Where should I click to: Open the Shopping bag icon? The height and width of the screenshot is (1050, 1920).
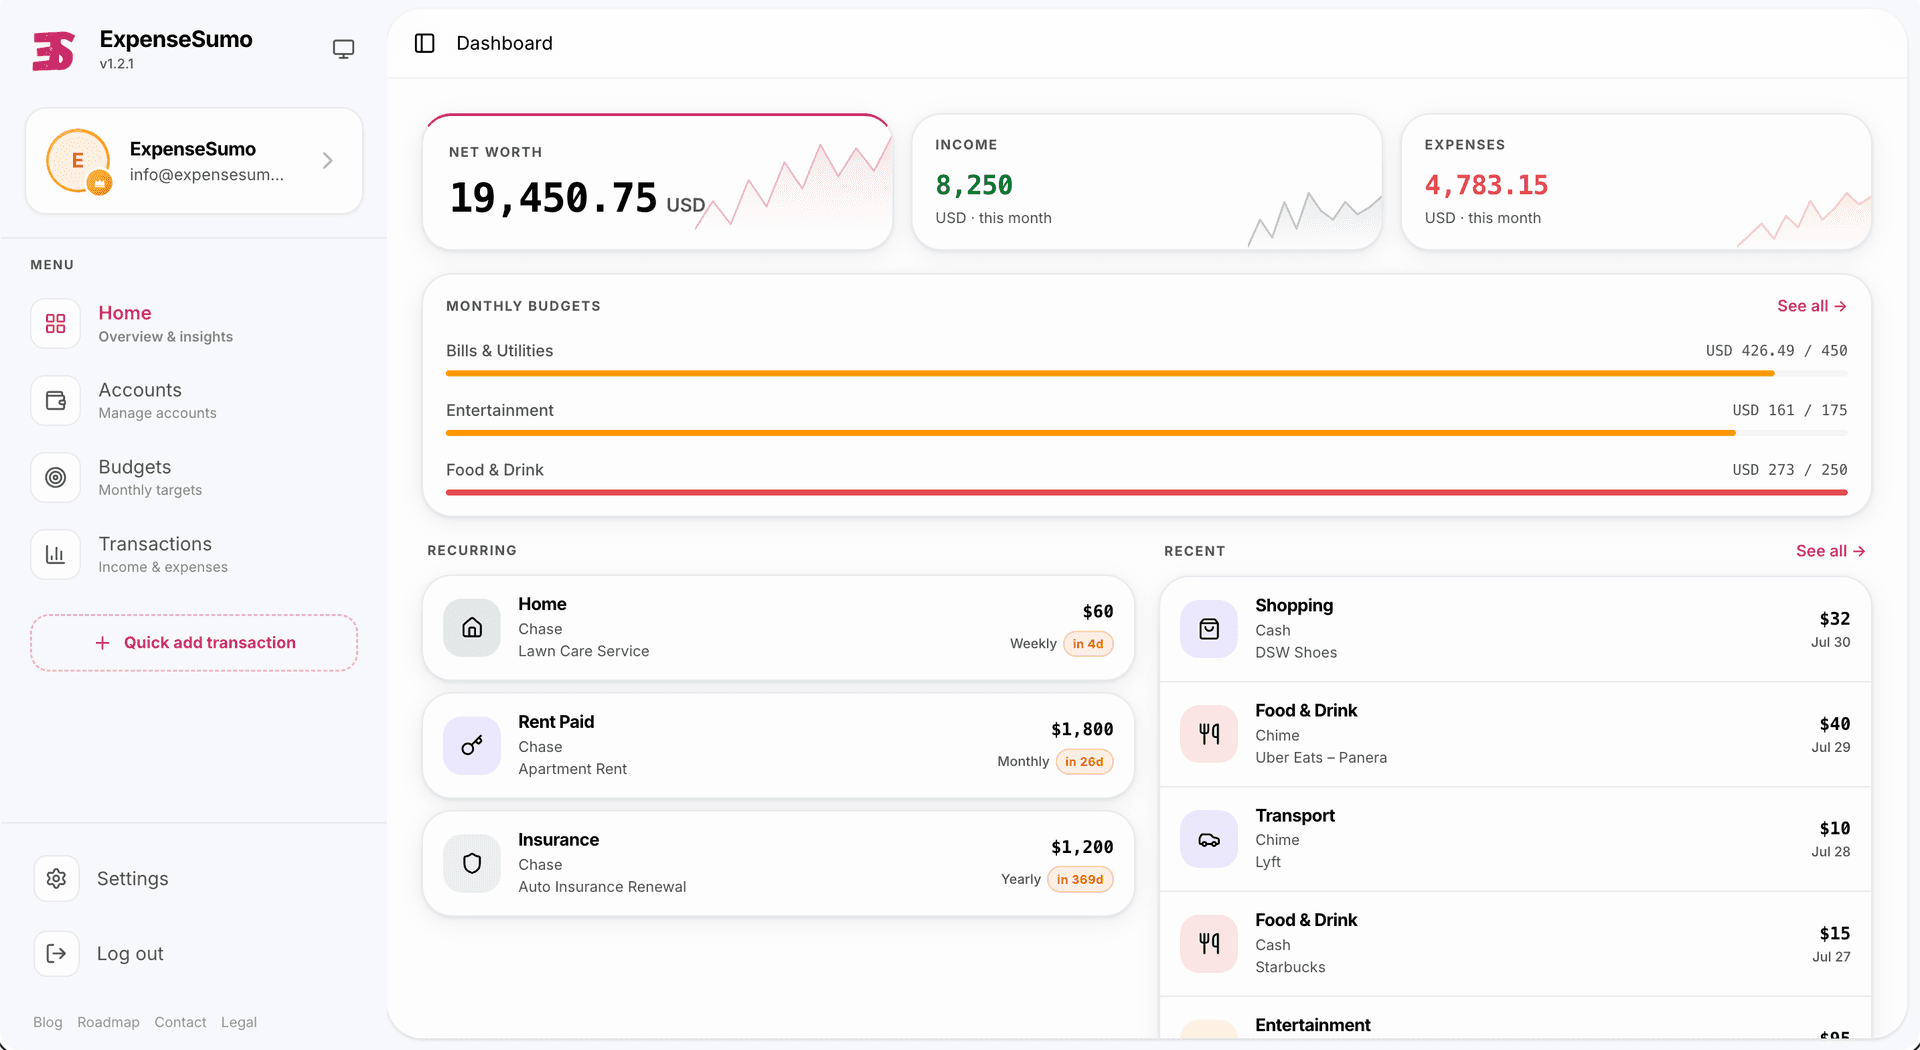[x=1209, y=629]
